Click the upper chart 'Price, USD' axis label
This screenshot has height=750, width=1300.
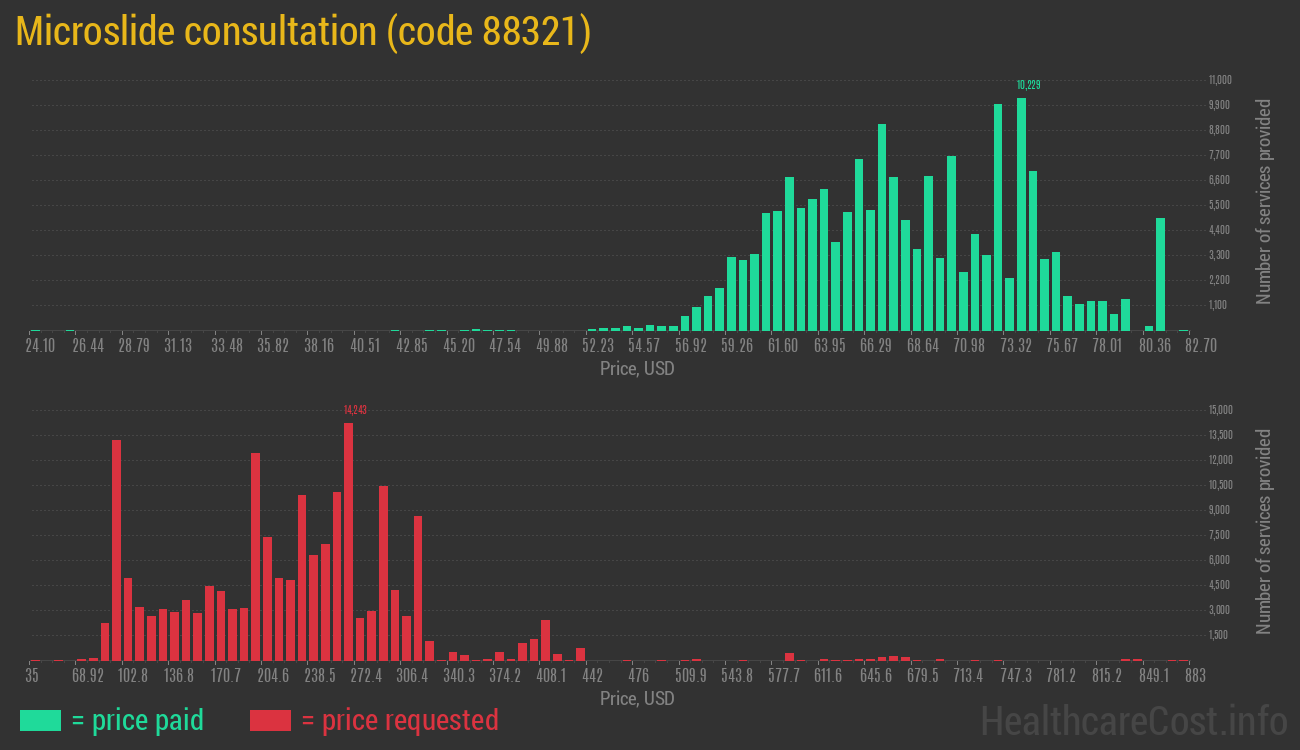point(637,369)
